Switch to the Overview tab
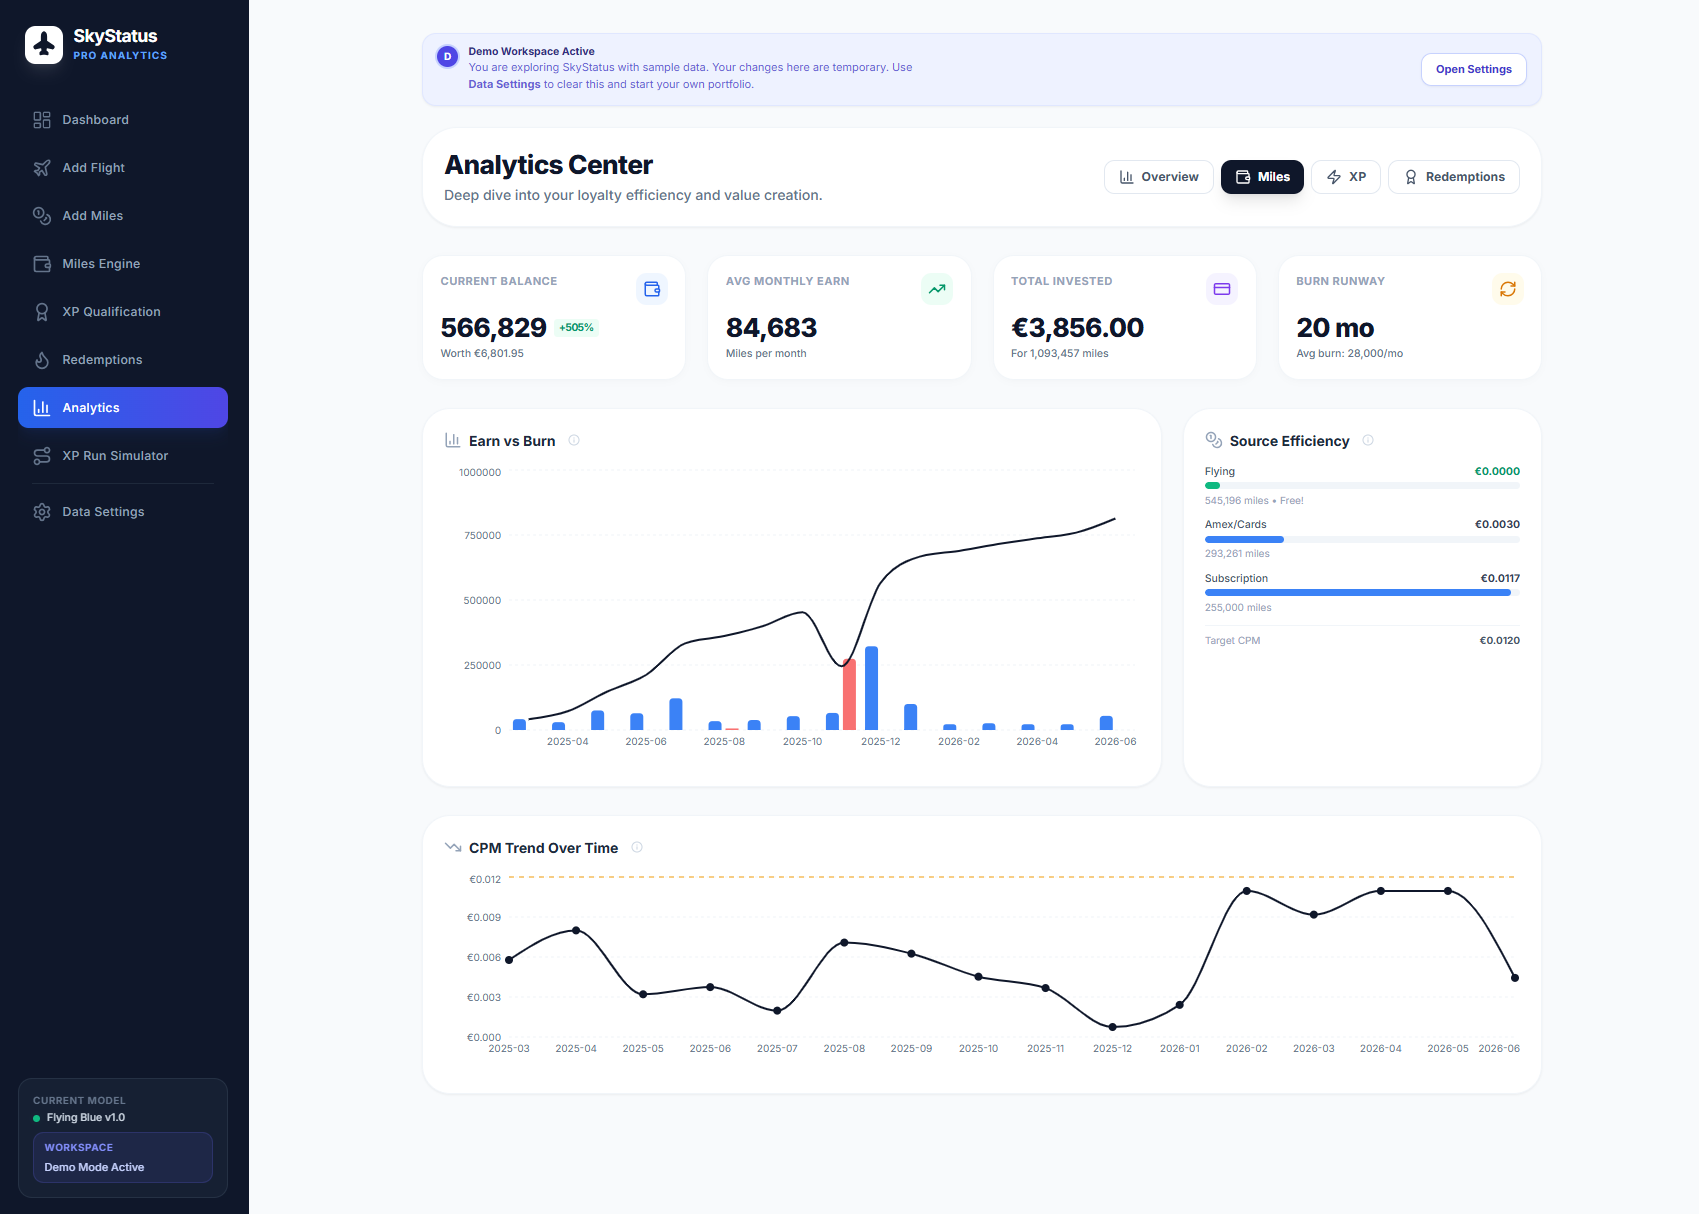The width and height of the screenshot is (1699, 1214). 1158,177
